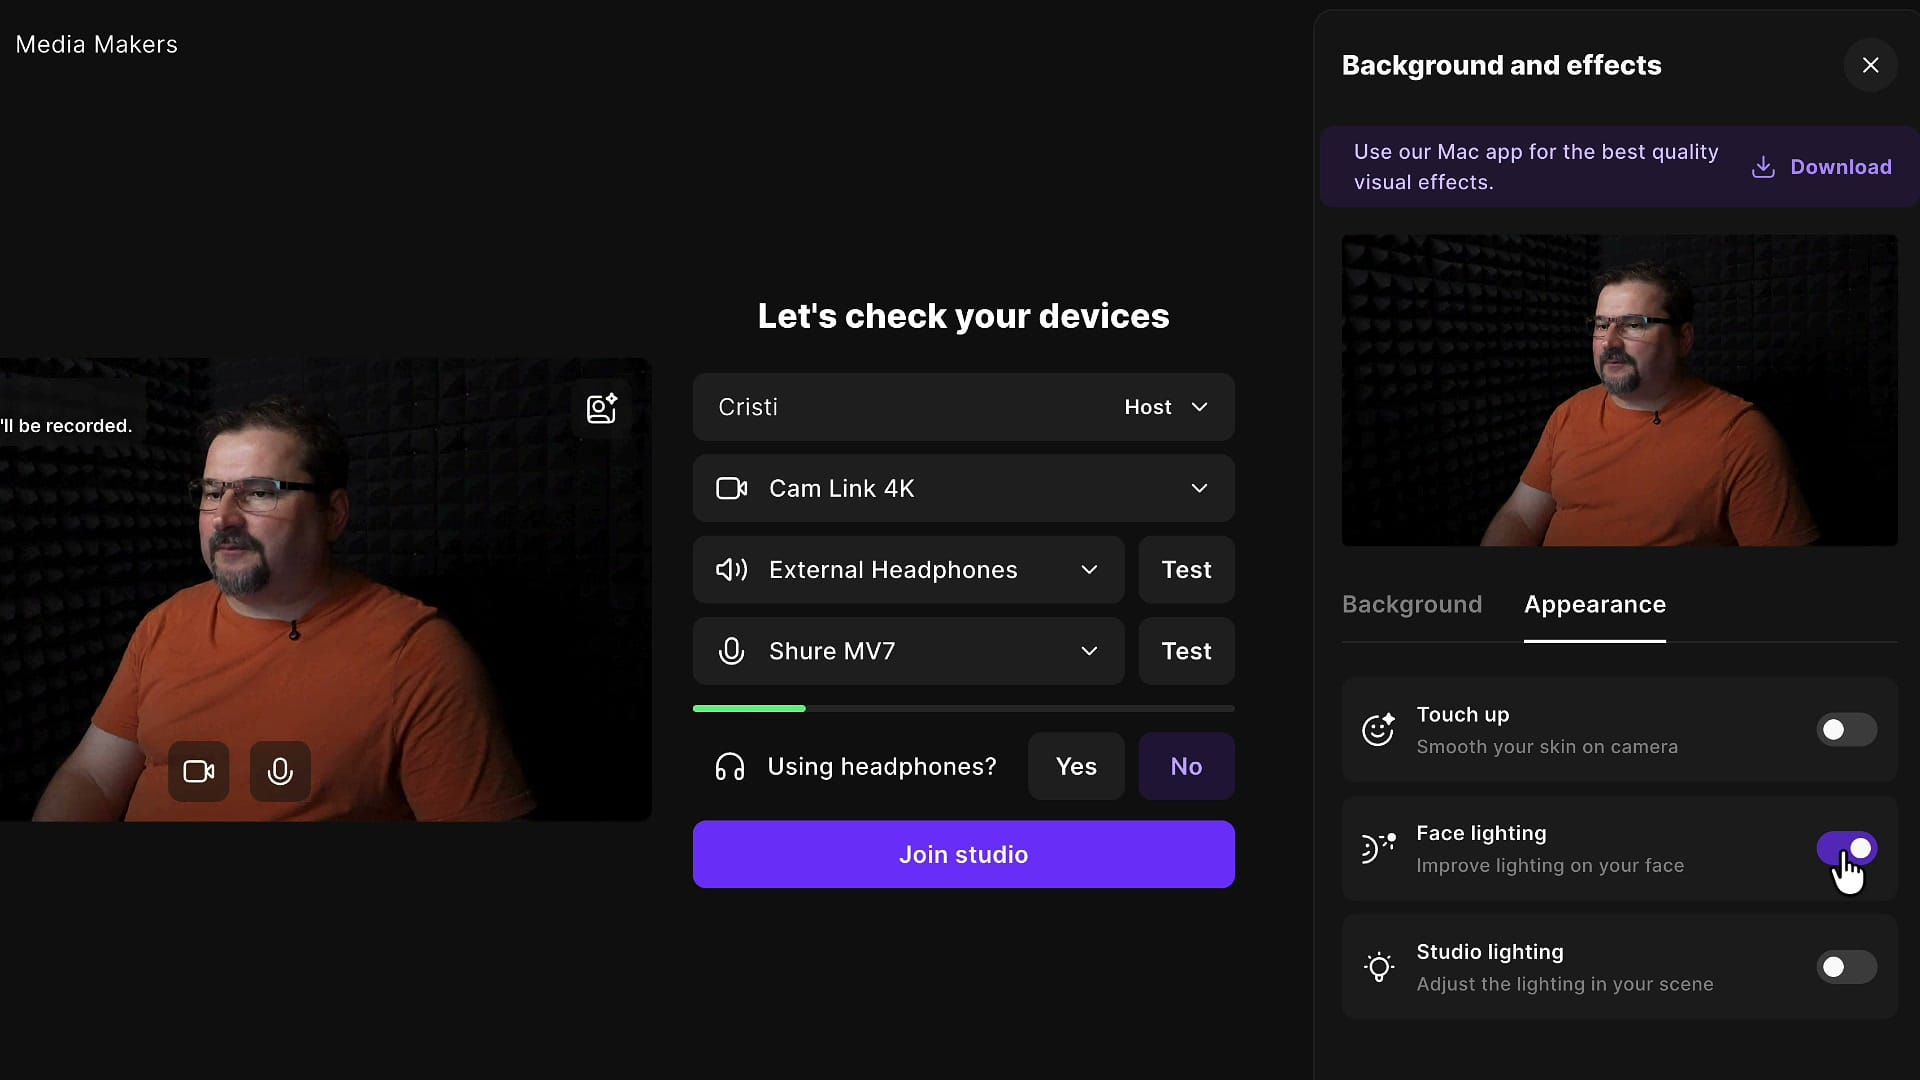Click the Use our Mac app banner text
Image resolution: width=1920 pixels, height=1080 pixels.
(x=1536, y=167)
